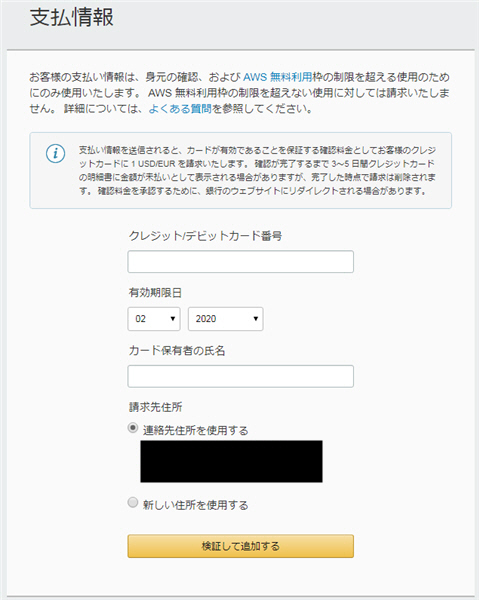This screenshot has width=479, height=600.
Task: Click the blacked-out contact address block
Action: tap(231, 461)
